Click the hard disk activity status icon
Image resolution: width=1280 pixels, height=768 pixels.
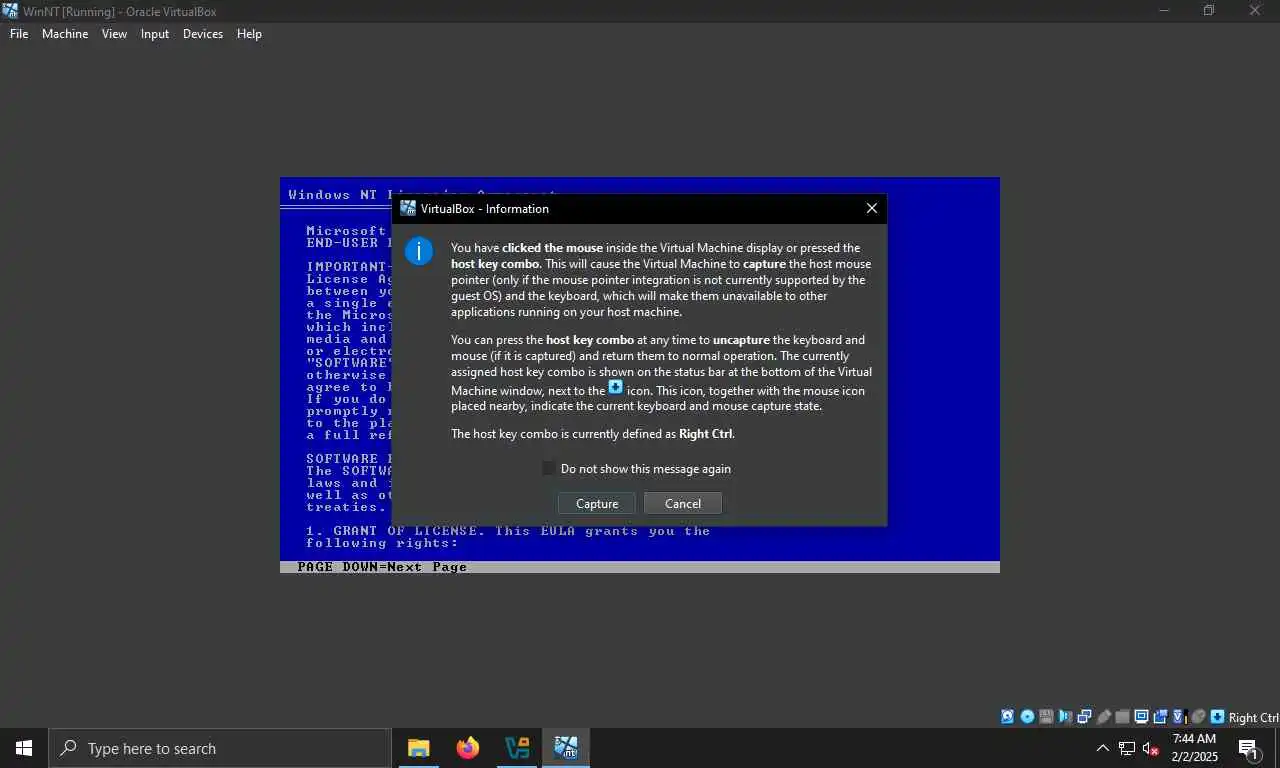click(x=1007, y=717)
